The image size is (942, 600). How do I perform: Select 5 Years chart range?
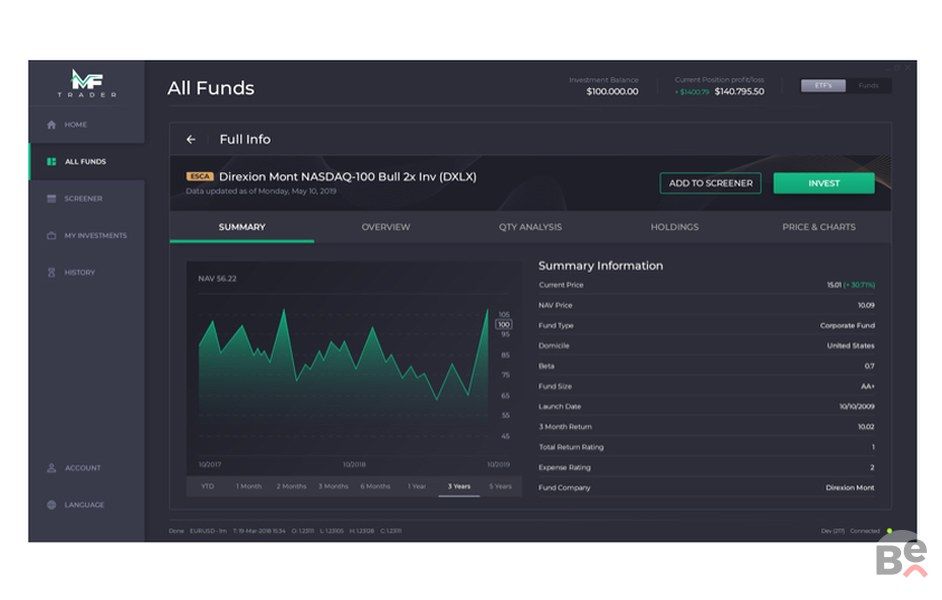tap(500, 486)
